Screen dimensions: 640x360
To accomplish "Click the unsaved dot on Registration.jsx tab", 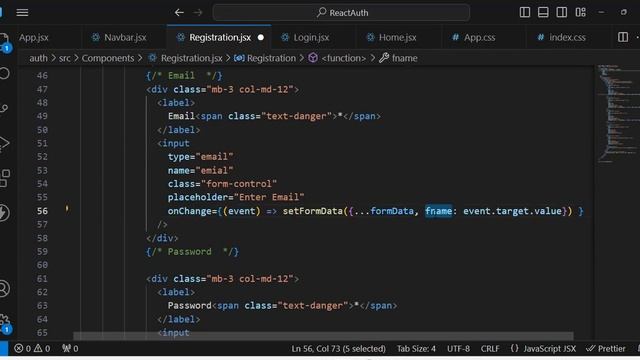I will click(260, 38).
